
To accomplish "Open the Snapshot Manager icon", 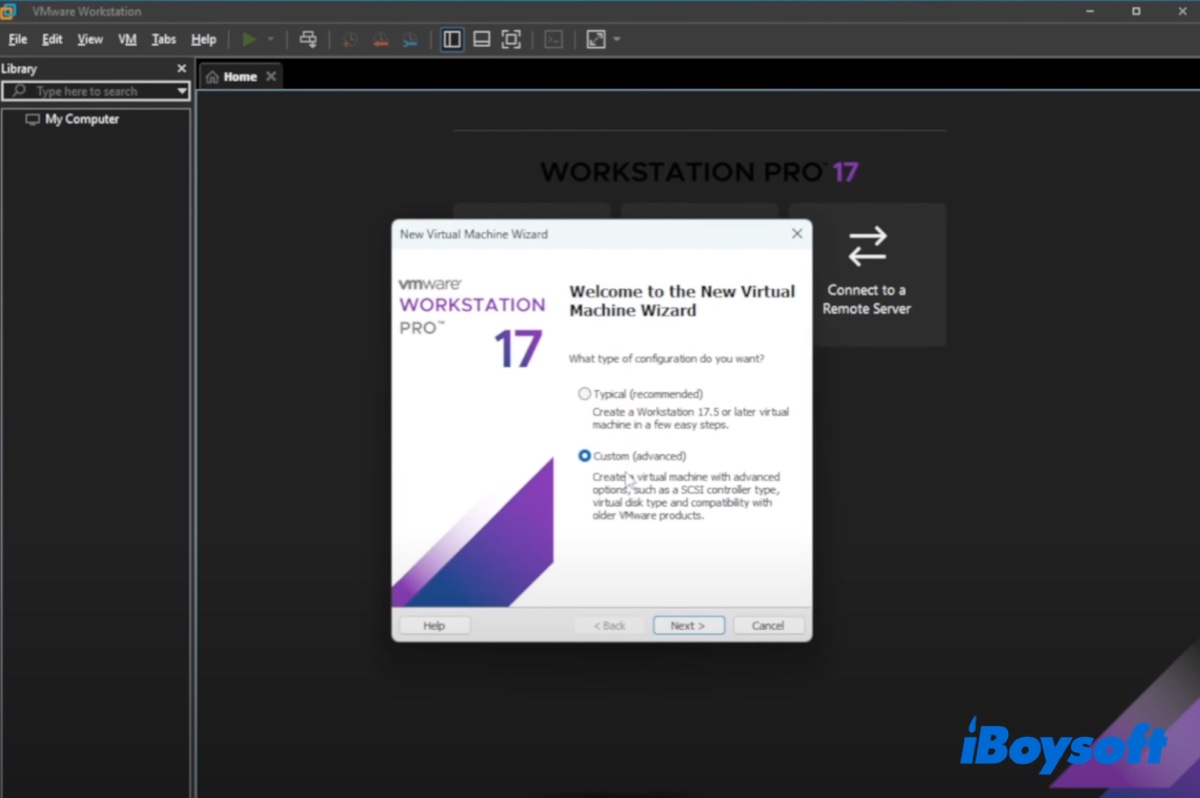I will click(x=410, y=39).
